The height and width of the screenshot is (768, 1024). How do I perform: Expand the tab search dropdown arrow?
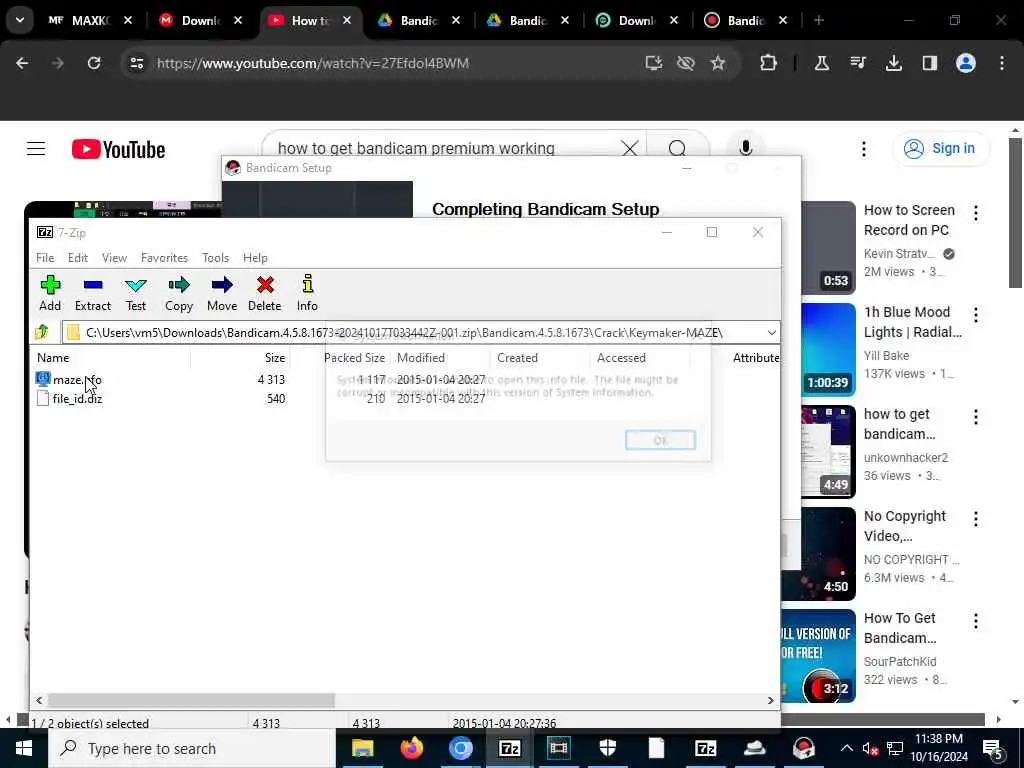pos(20,20)
